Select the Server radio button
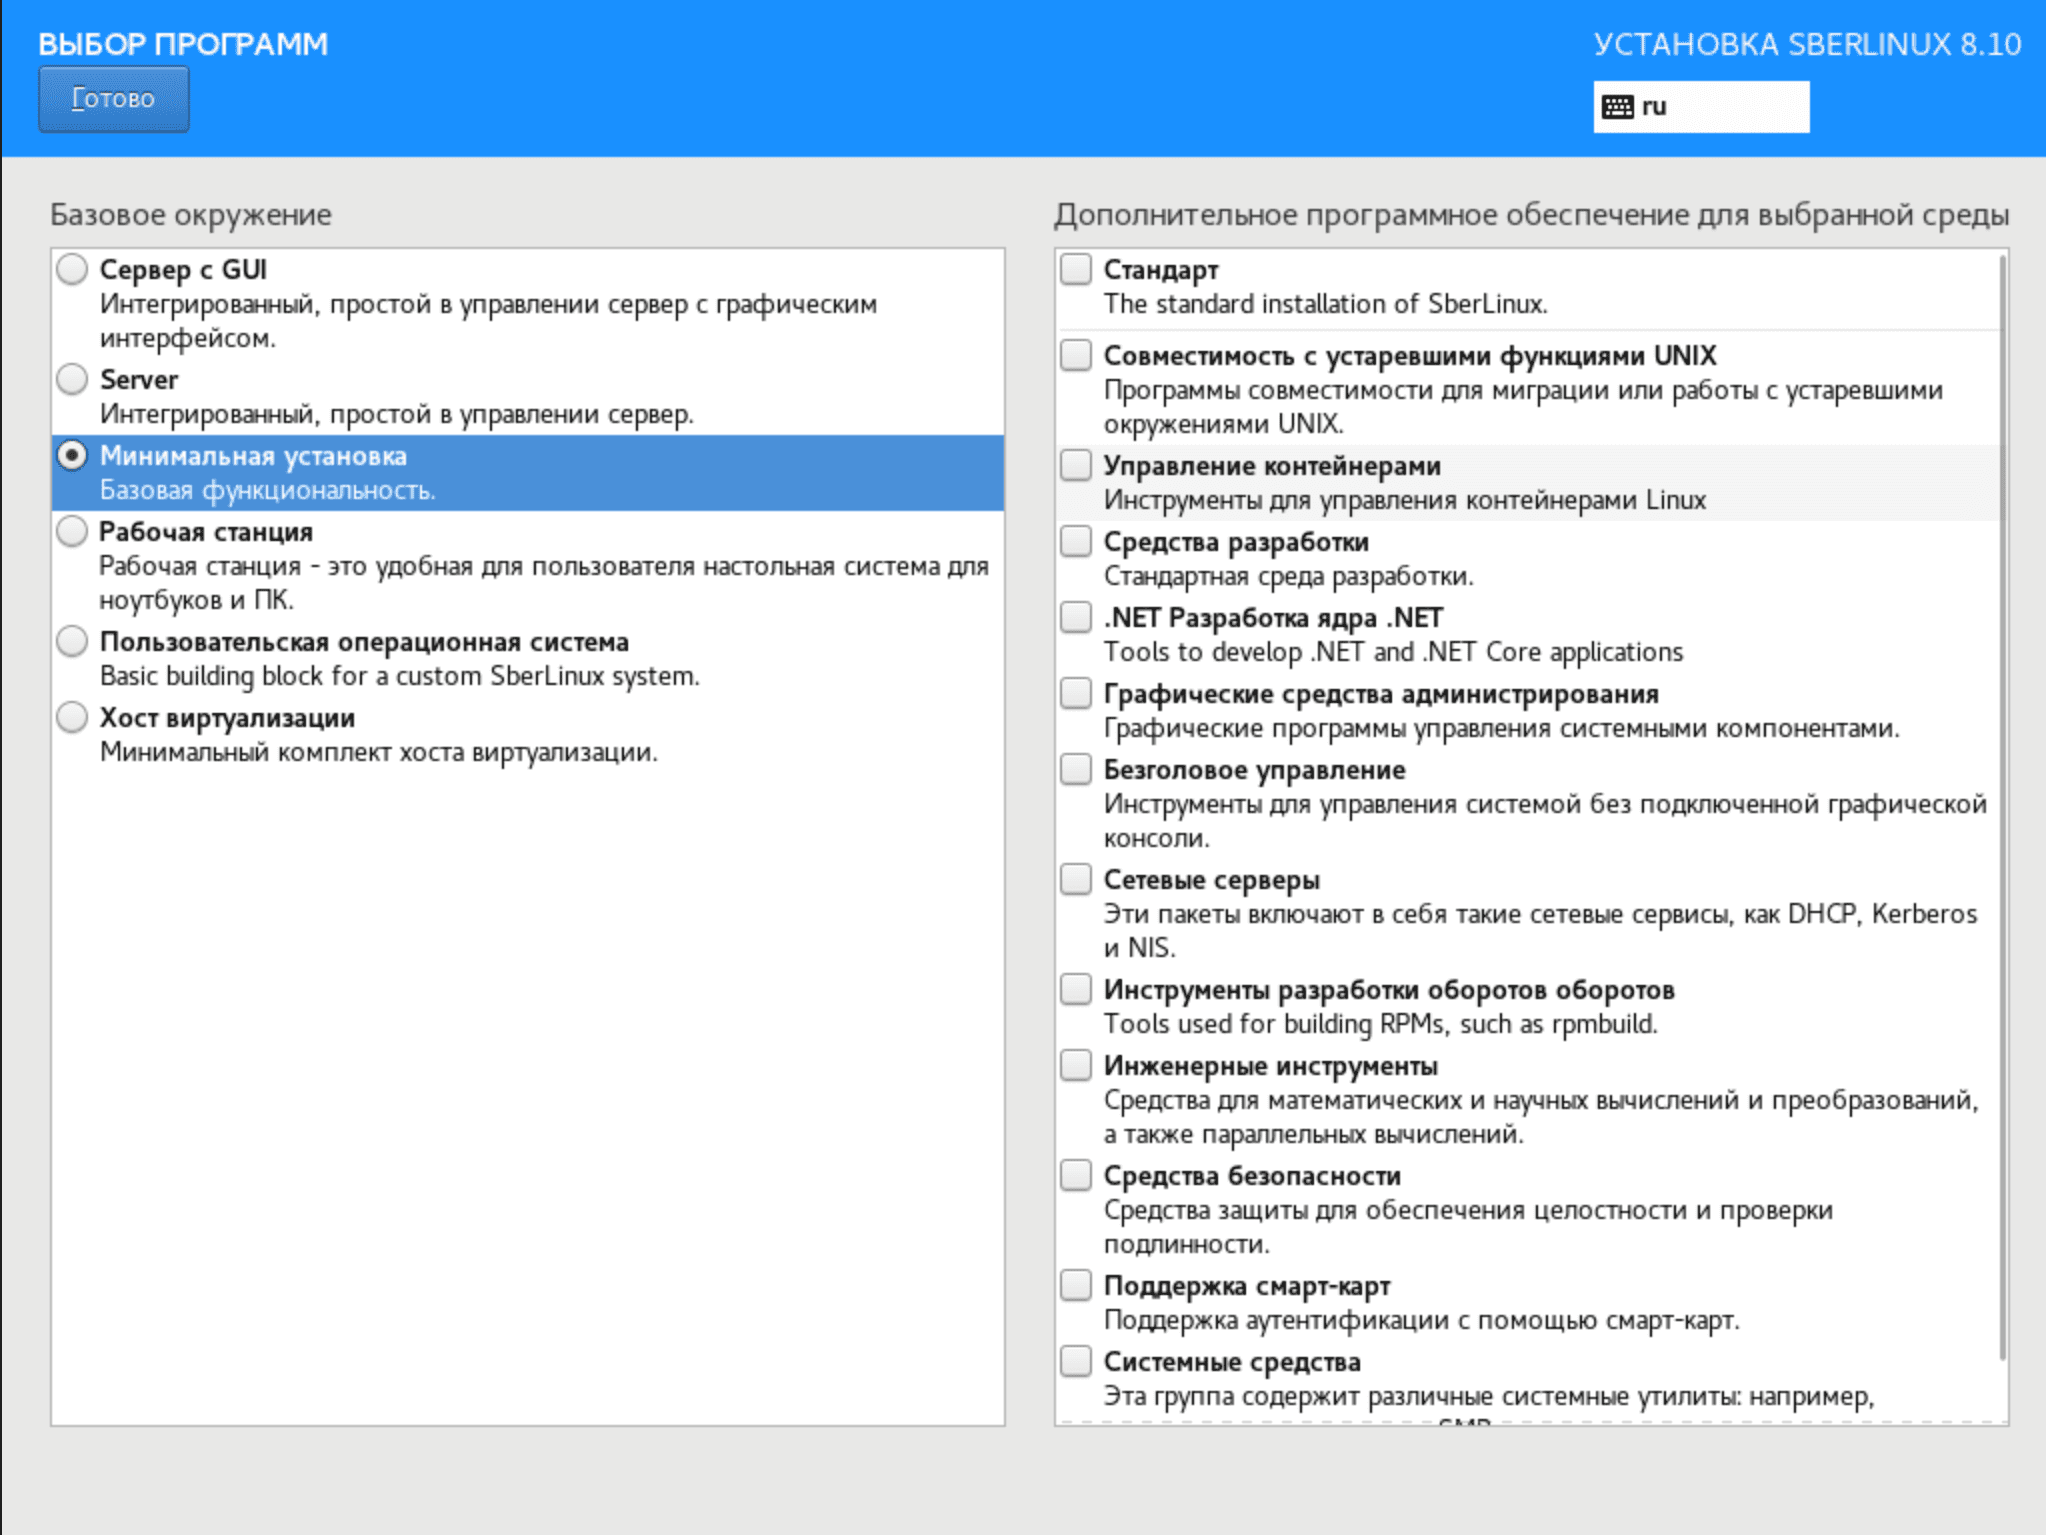 [x=72, y=379]
